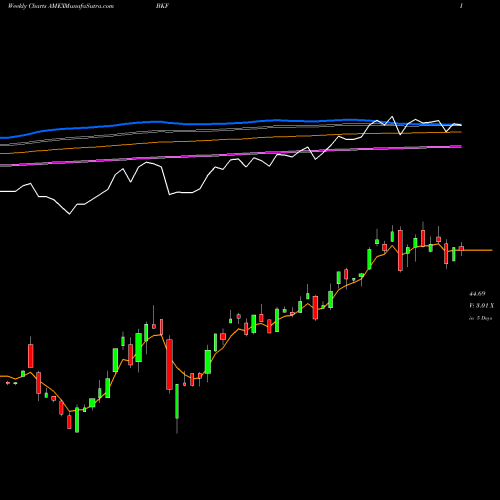Click the white indicator line's lowest trough
500x500 pixels.
click(x=70, y=214)
